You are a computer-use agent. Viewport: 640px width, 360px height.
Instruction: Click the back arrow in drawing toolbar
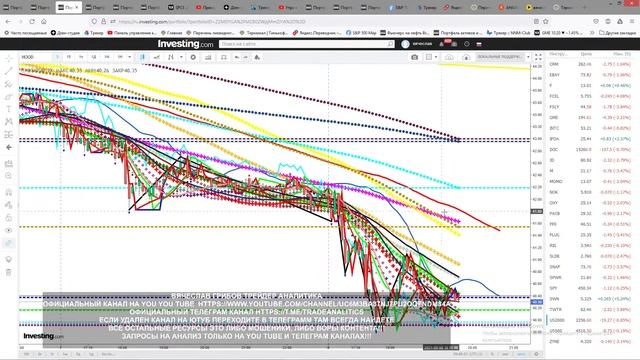click(x=9, y=147)
